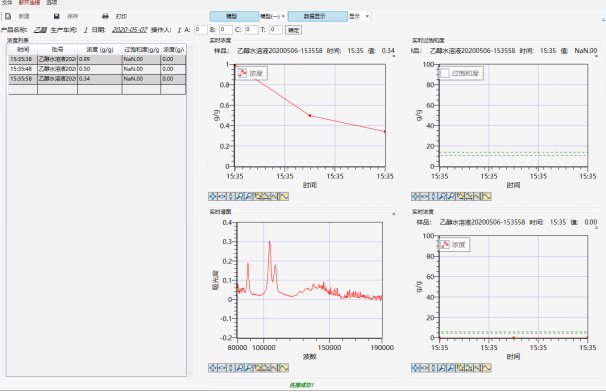Click the printer icon in toolbar
The height and width of the screenshot is (392, 606).
coord(105,16)
